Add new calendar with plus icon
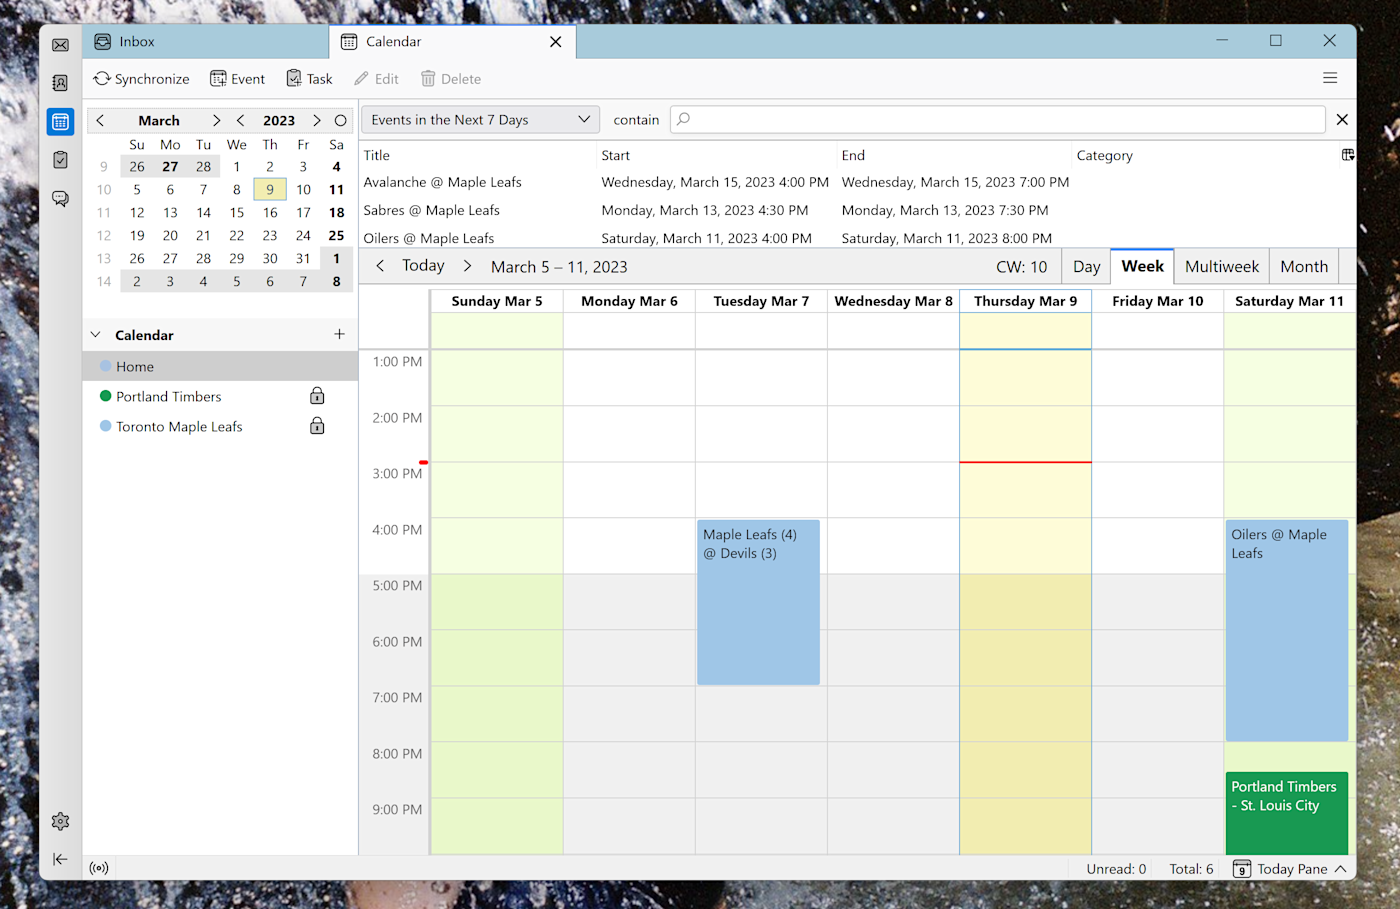This screenshot has width=1400, height=909. (339, 334)
